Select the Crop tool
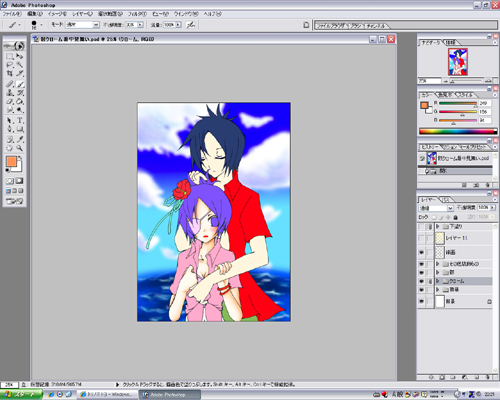Viewport: 500px width, 400px height. click(x=10, y=74)
